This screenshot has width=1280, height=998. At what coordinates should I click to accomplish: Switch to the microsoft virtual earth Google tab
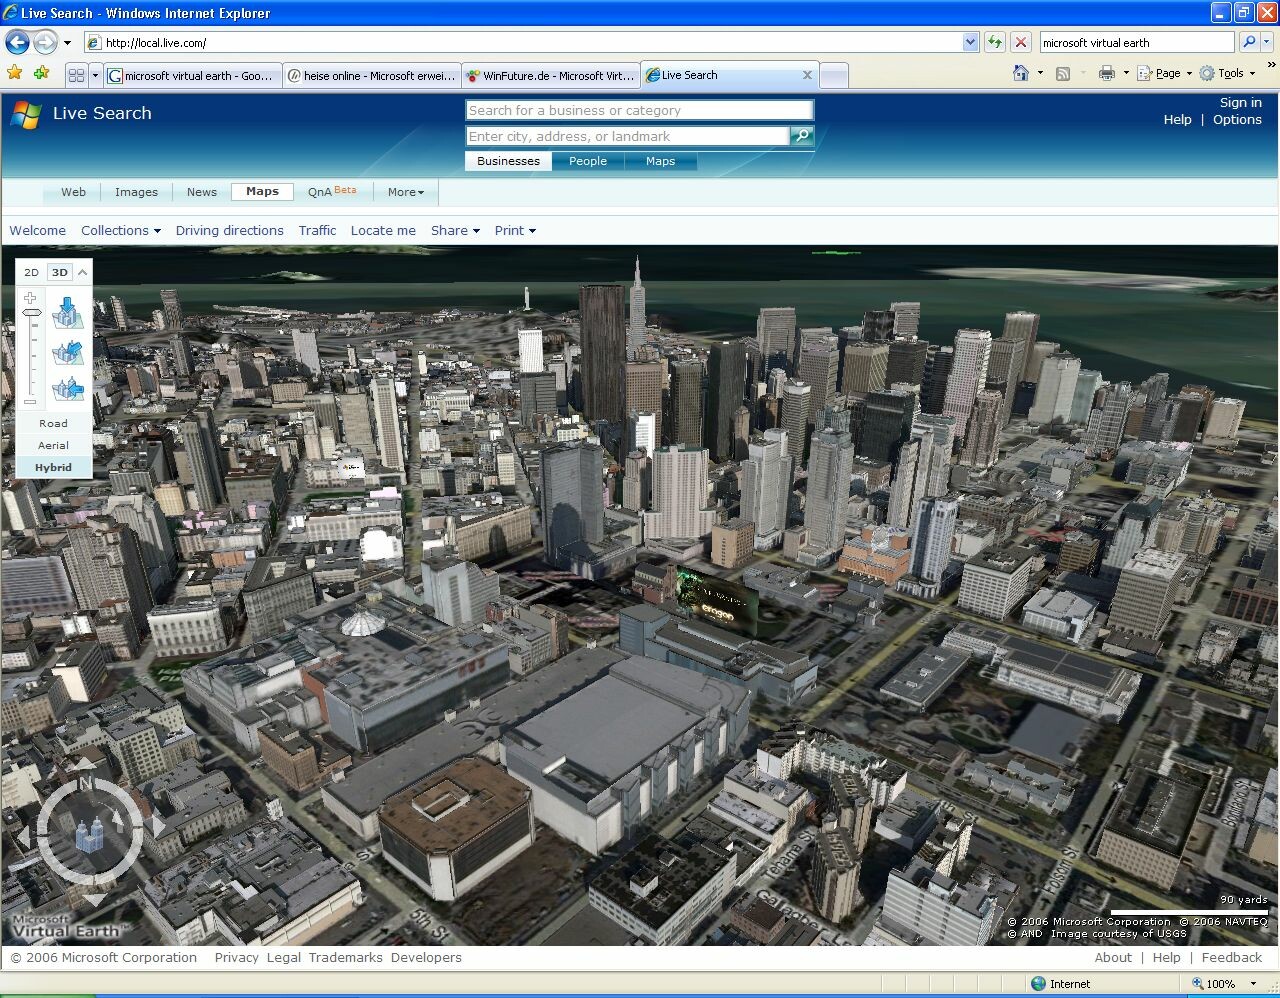pos(192,75)
